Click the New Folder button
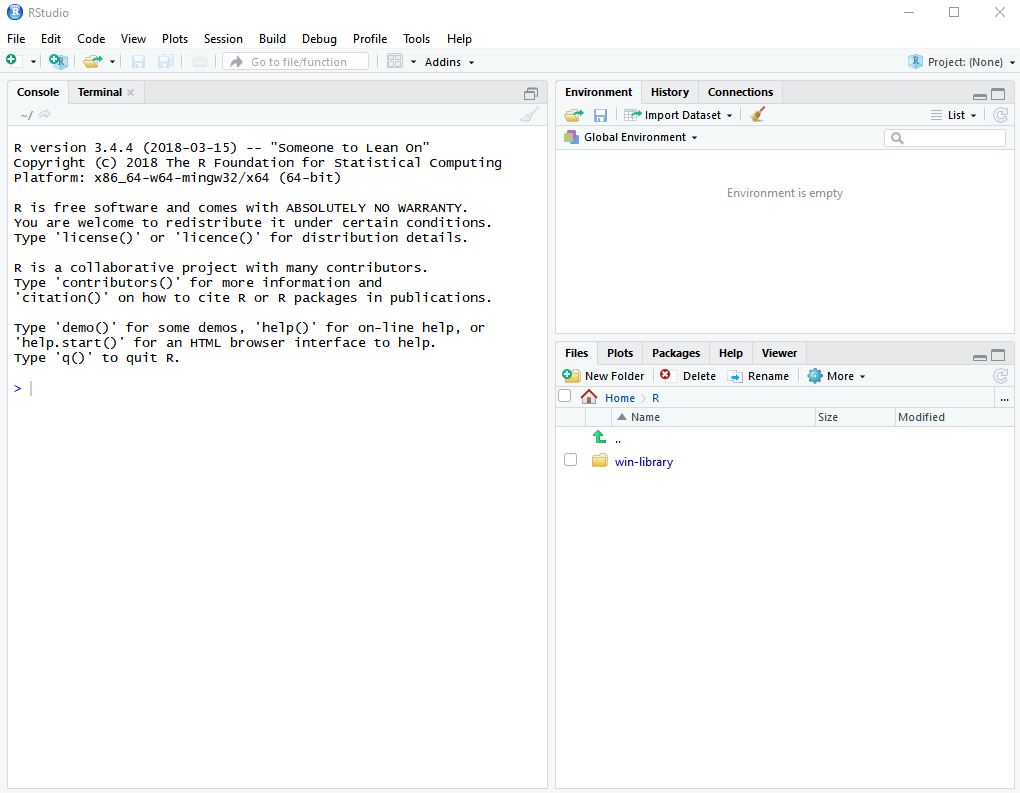This screenshot has height=793, width=1020. [x=604, y=376]
